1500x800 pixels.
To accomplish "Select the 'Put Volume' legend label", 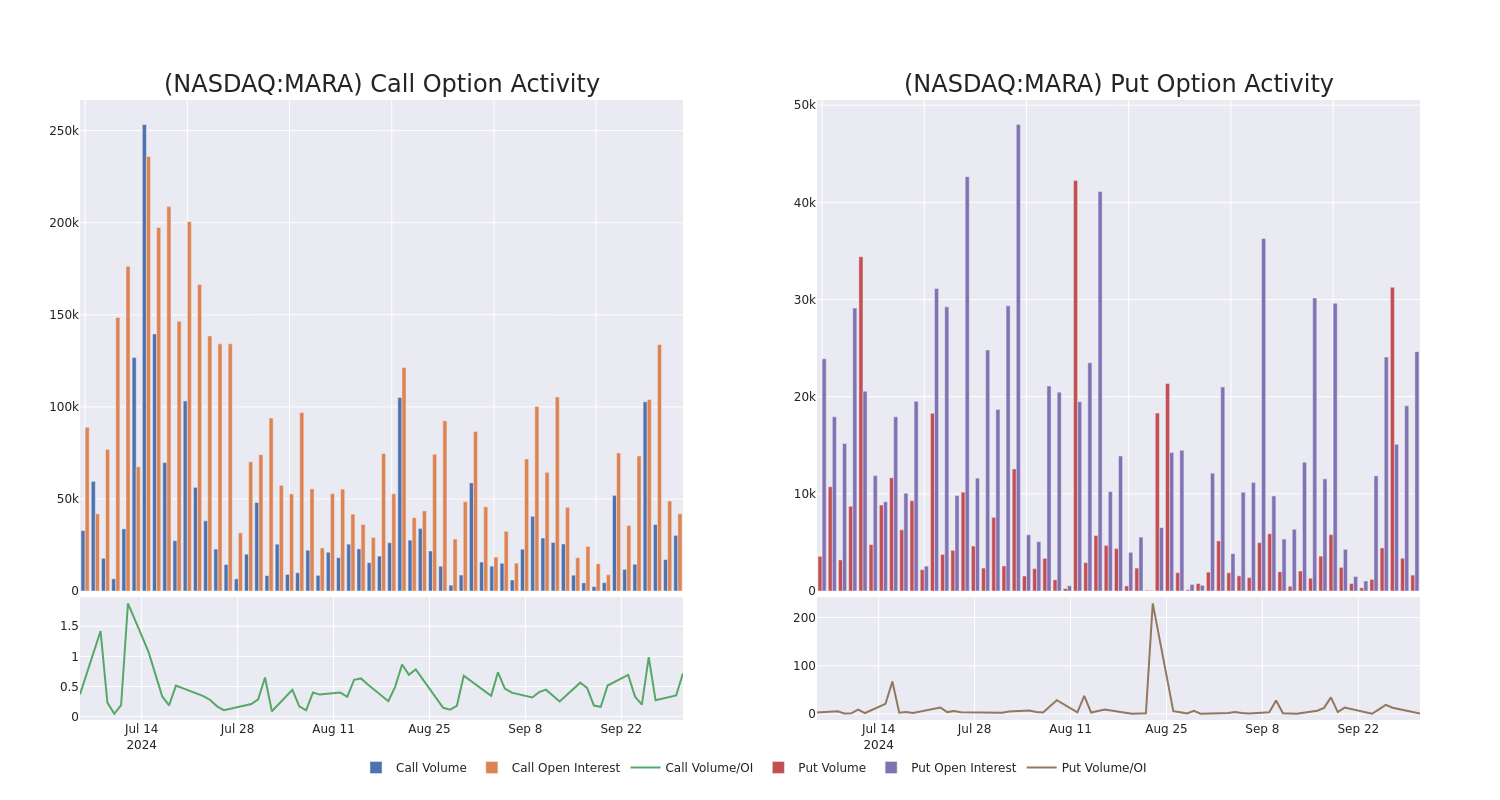I will tap(832, 768).
